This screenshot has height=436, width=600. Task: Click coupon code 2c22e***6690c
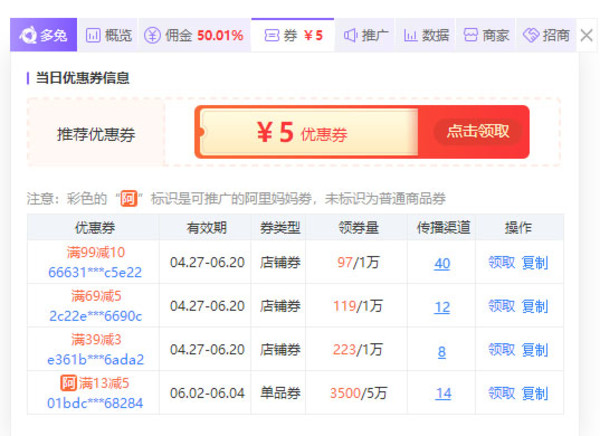pos(96,316)
